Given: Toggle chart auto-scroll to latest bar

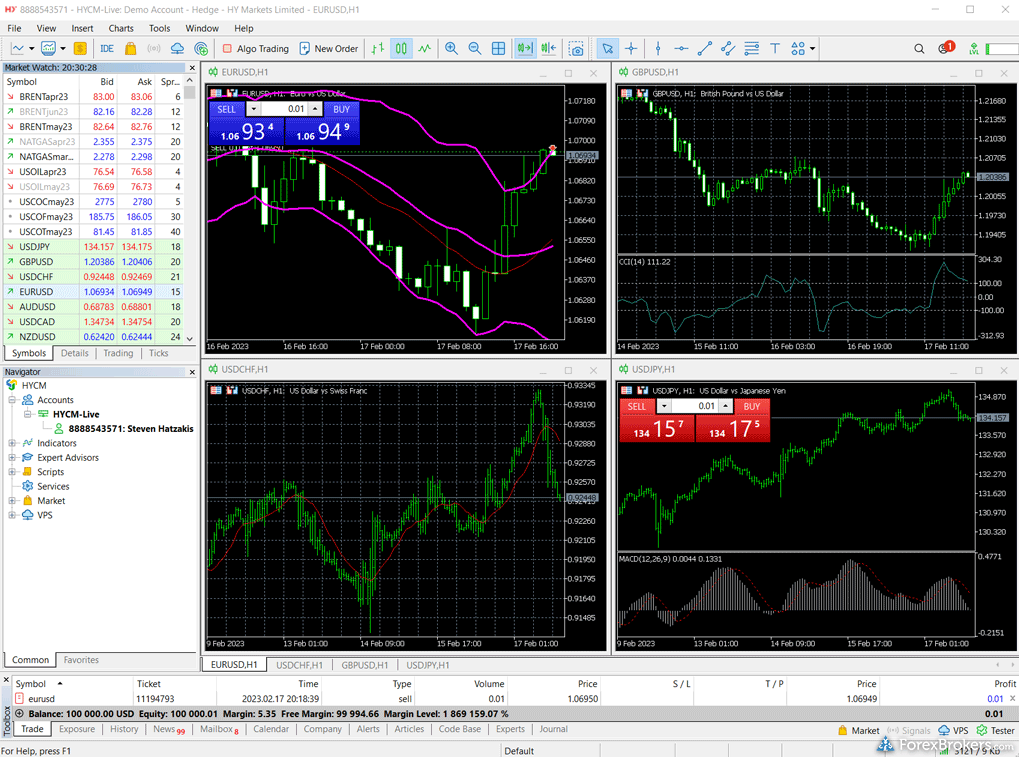Looking at the screenshot, I should tap(525, 49).
